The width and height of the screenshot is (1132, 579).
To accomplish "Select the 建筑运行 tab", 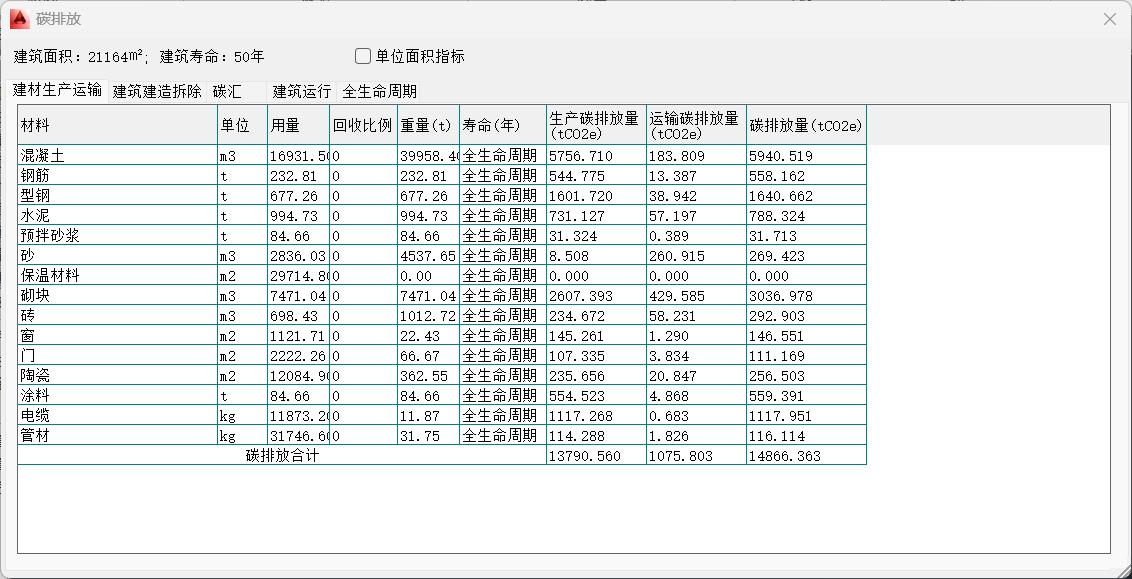I will pyautogui.click(x=301, y=91).
